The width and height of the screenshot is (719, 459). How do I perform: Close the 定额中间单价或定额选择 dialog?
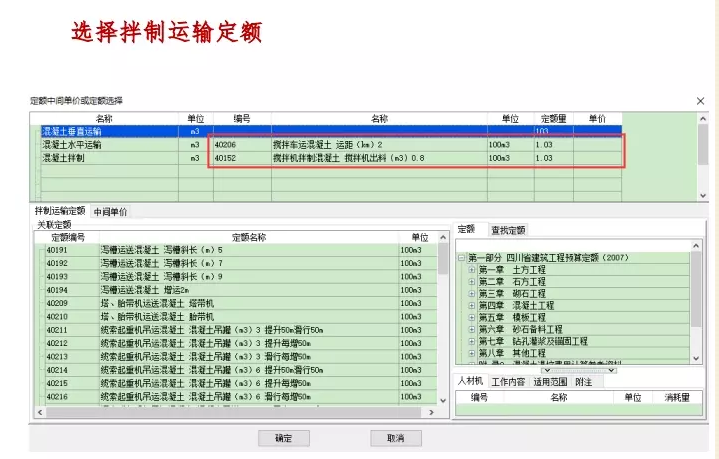[x=700, y=101]
